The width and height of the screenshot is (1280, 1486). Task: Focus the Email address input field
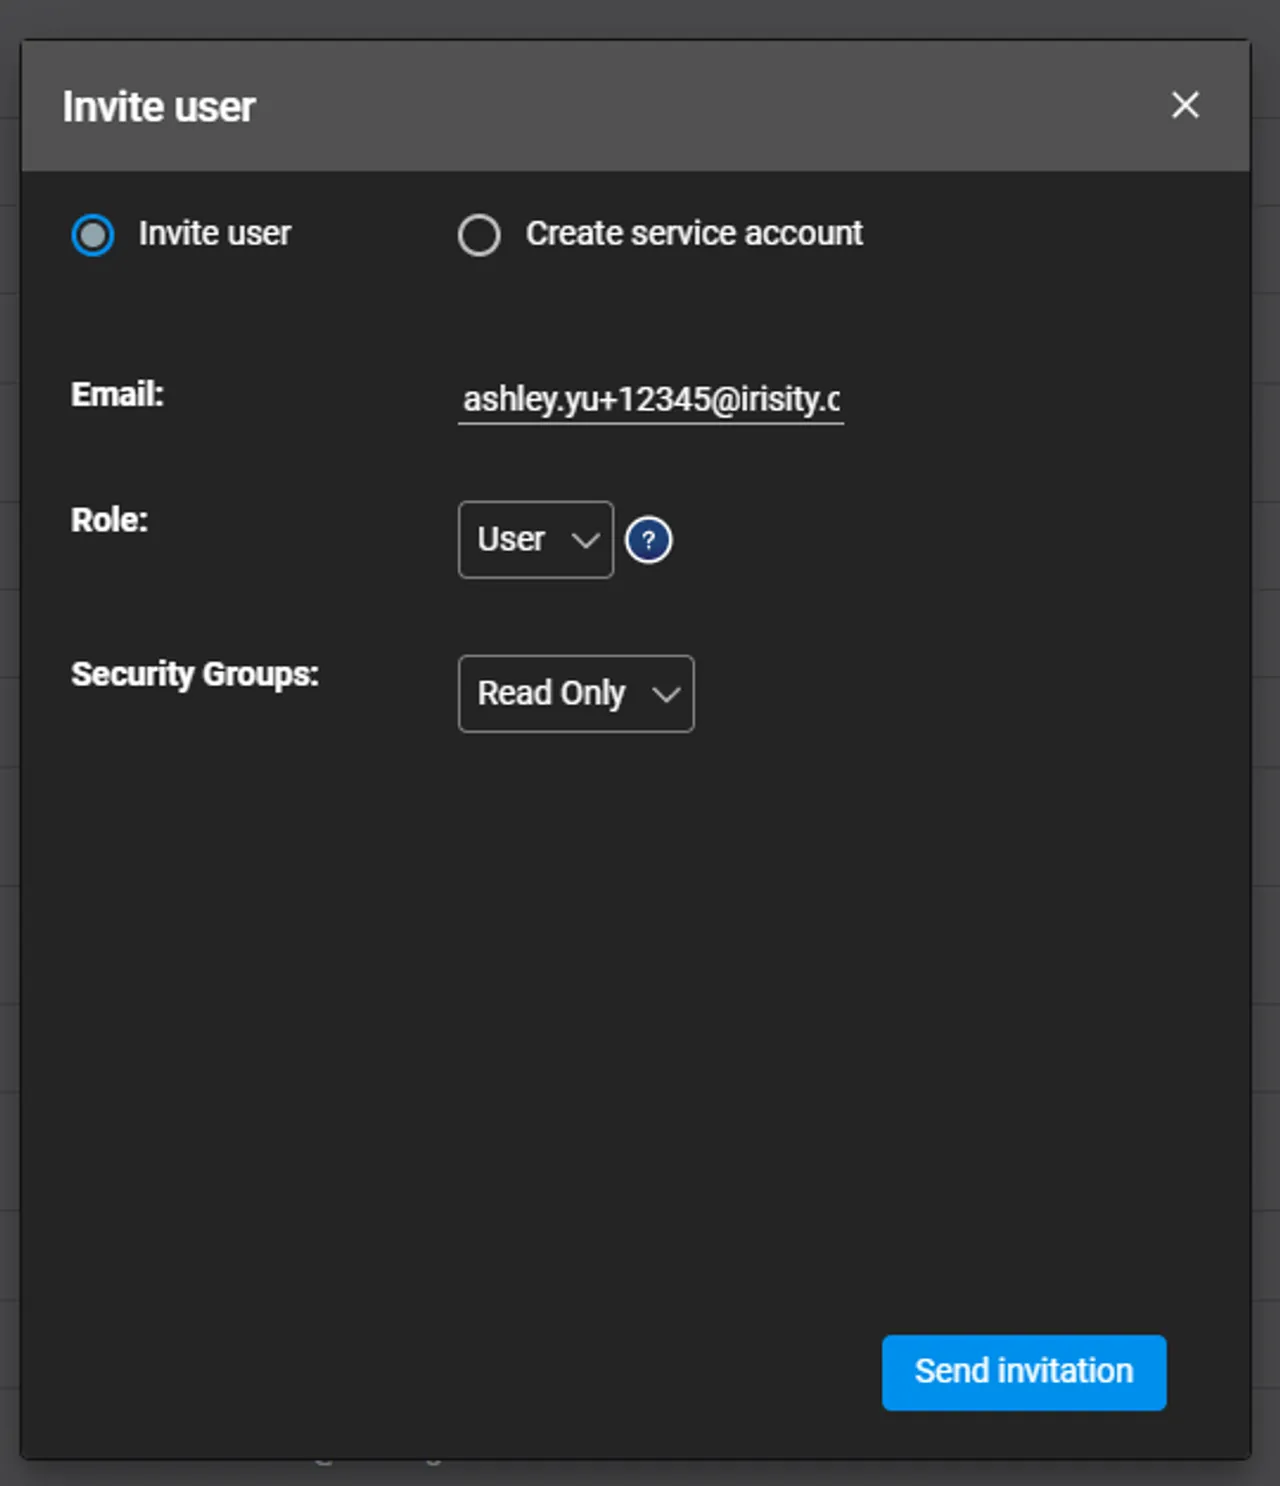click(650, 399)
